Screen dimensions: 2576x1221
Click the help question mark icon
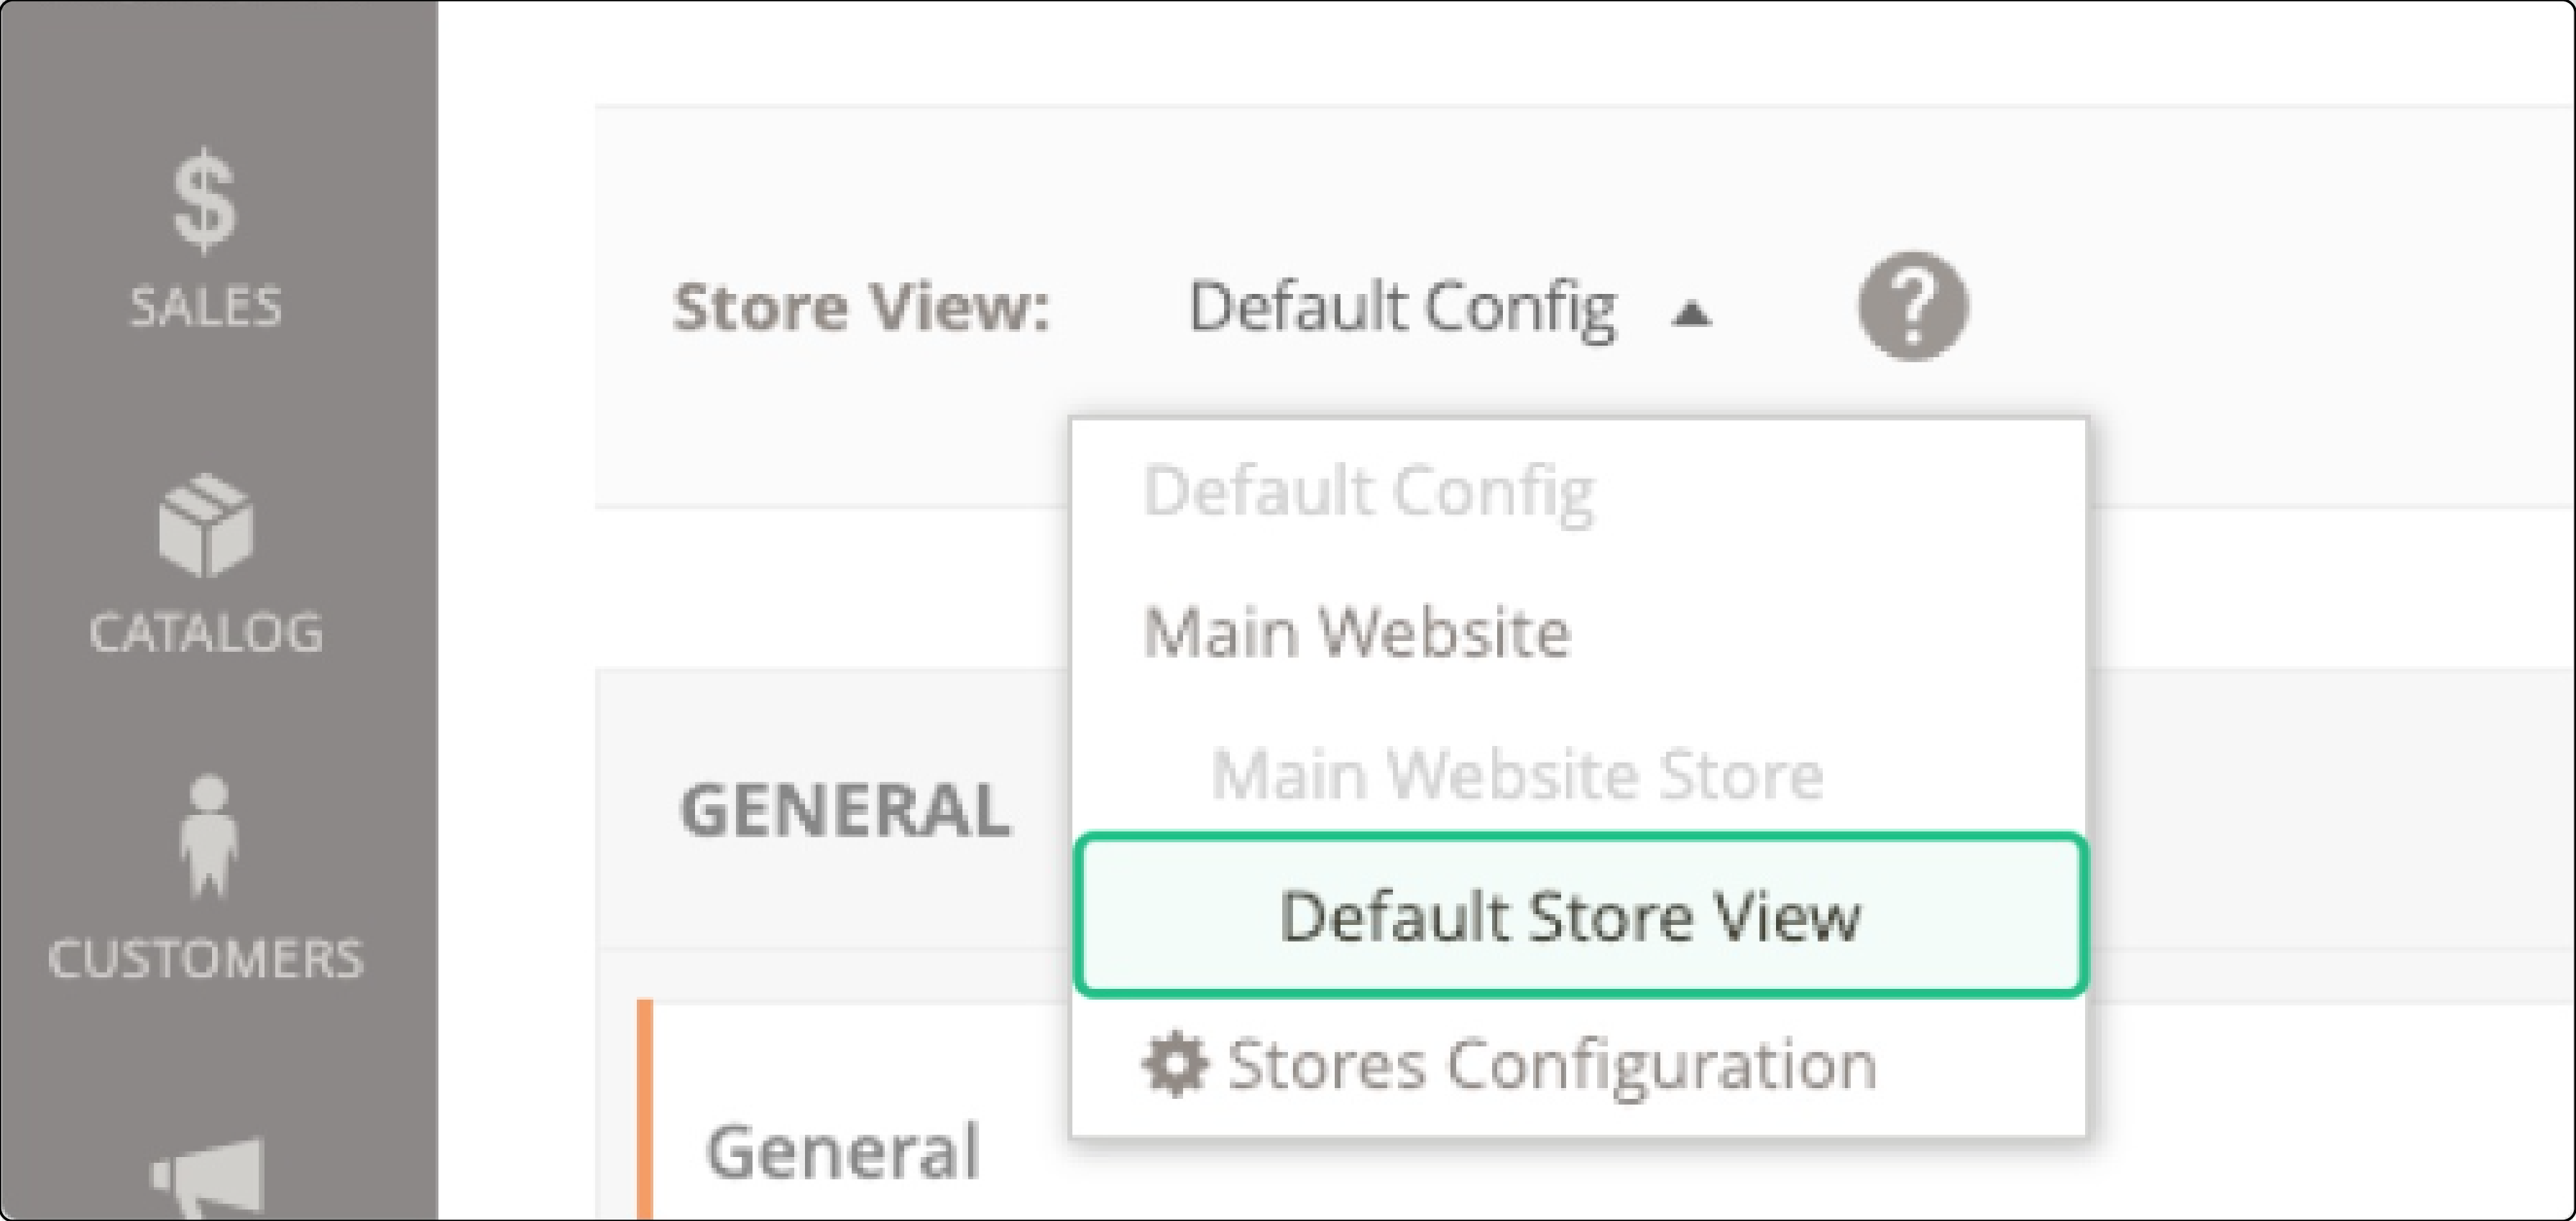click(1913, 306)
